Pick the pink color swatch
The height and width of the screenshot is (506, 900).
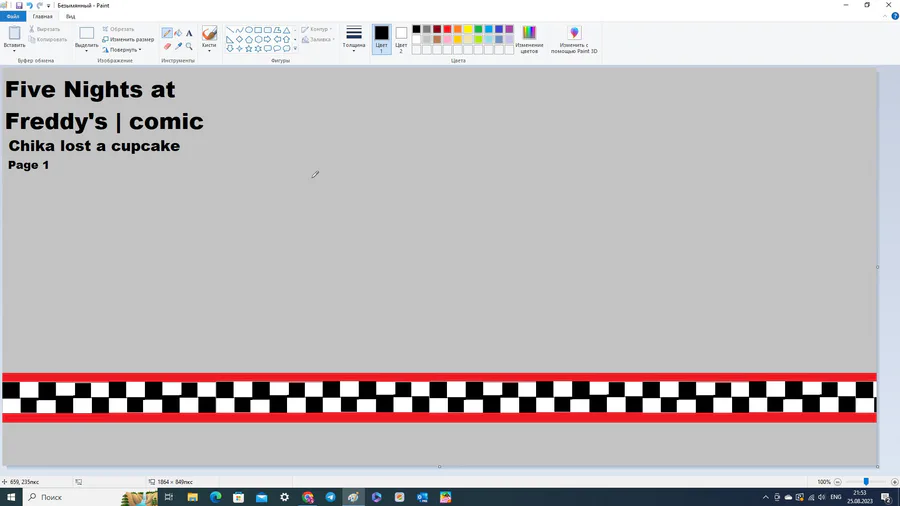coord(447,40)
